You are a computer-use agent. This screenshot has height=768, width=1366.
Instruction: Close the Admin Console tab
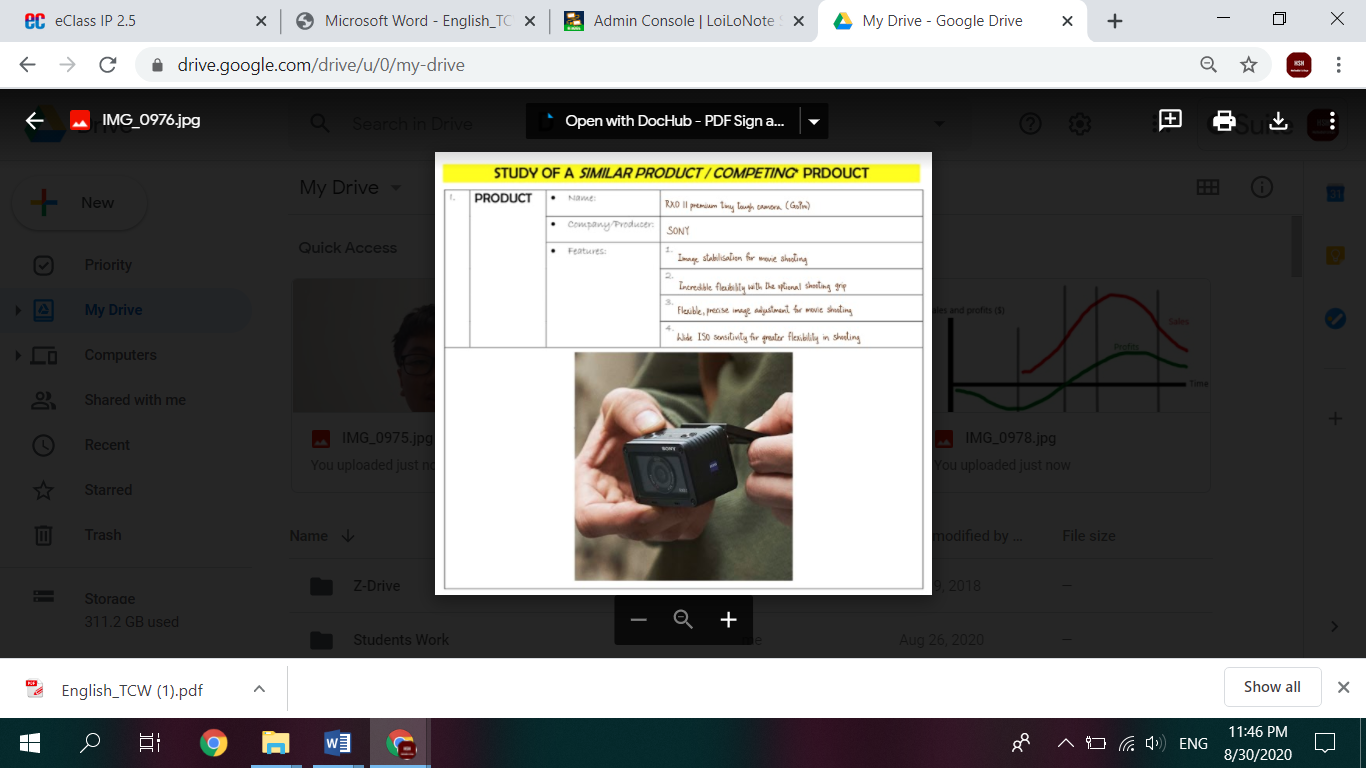tap(799, 21)
